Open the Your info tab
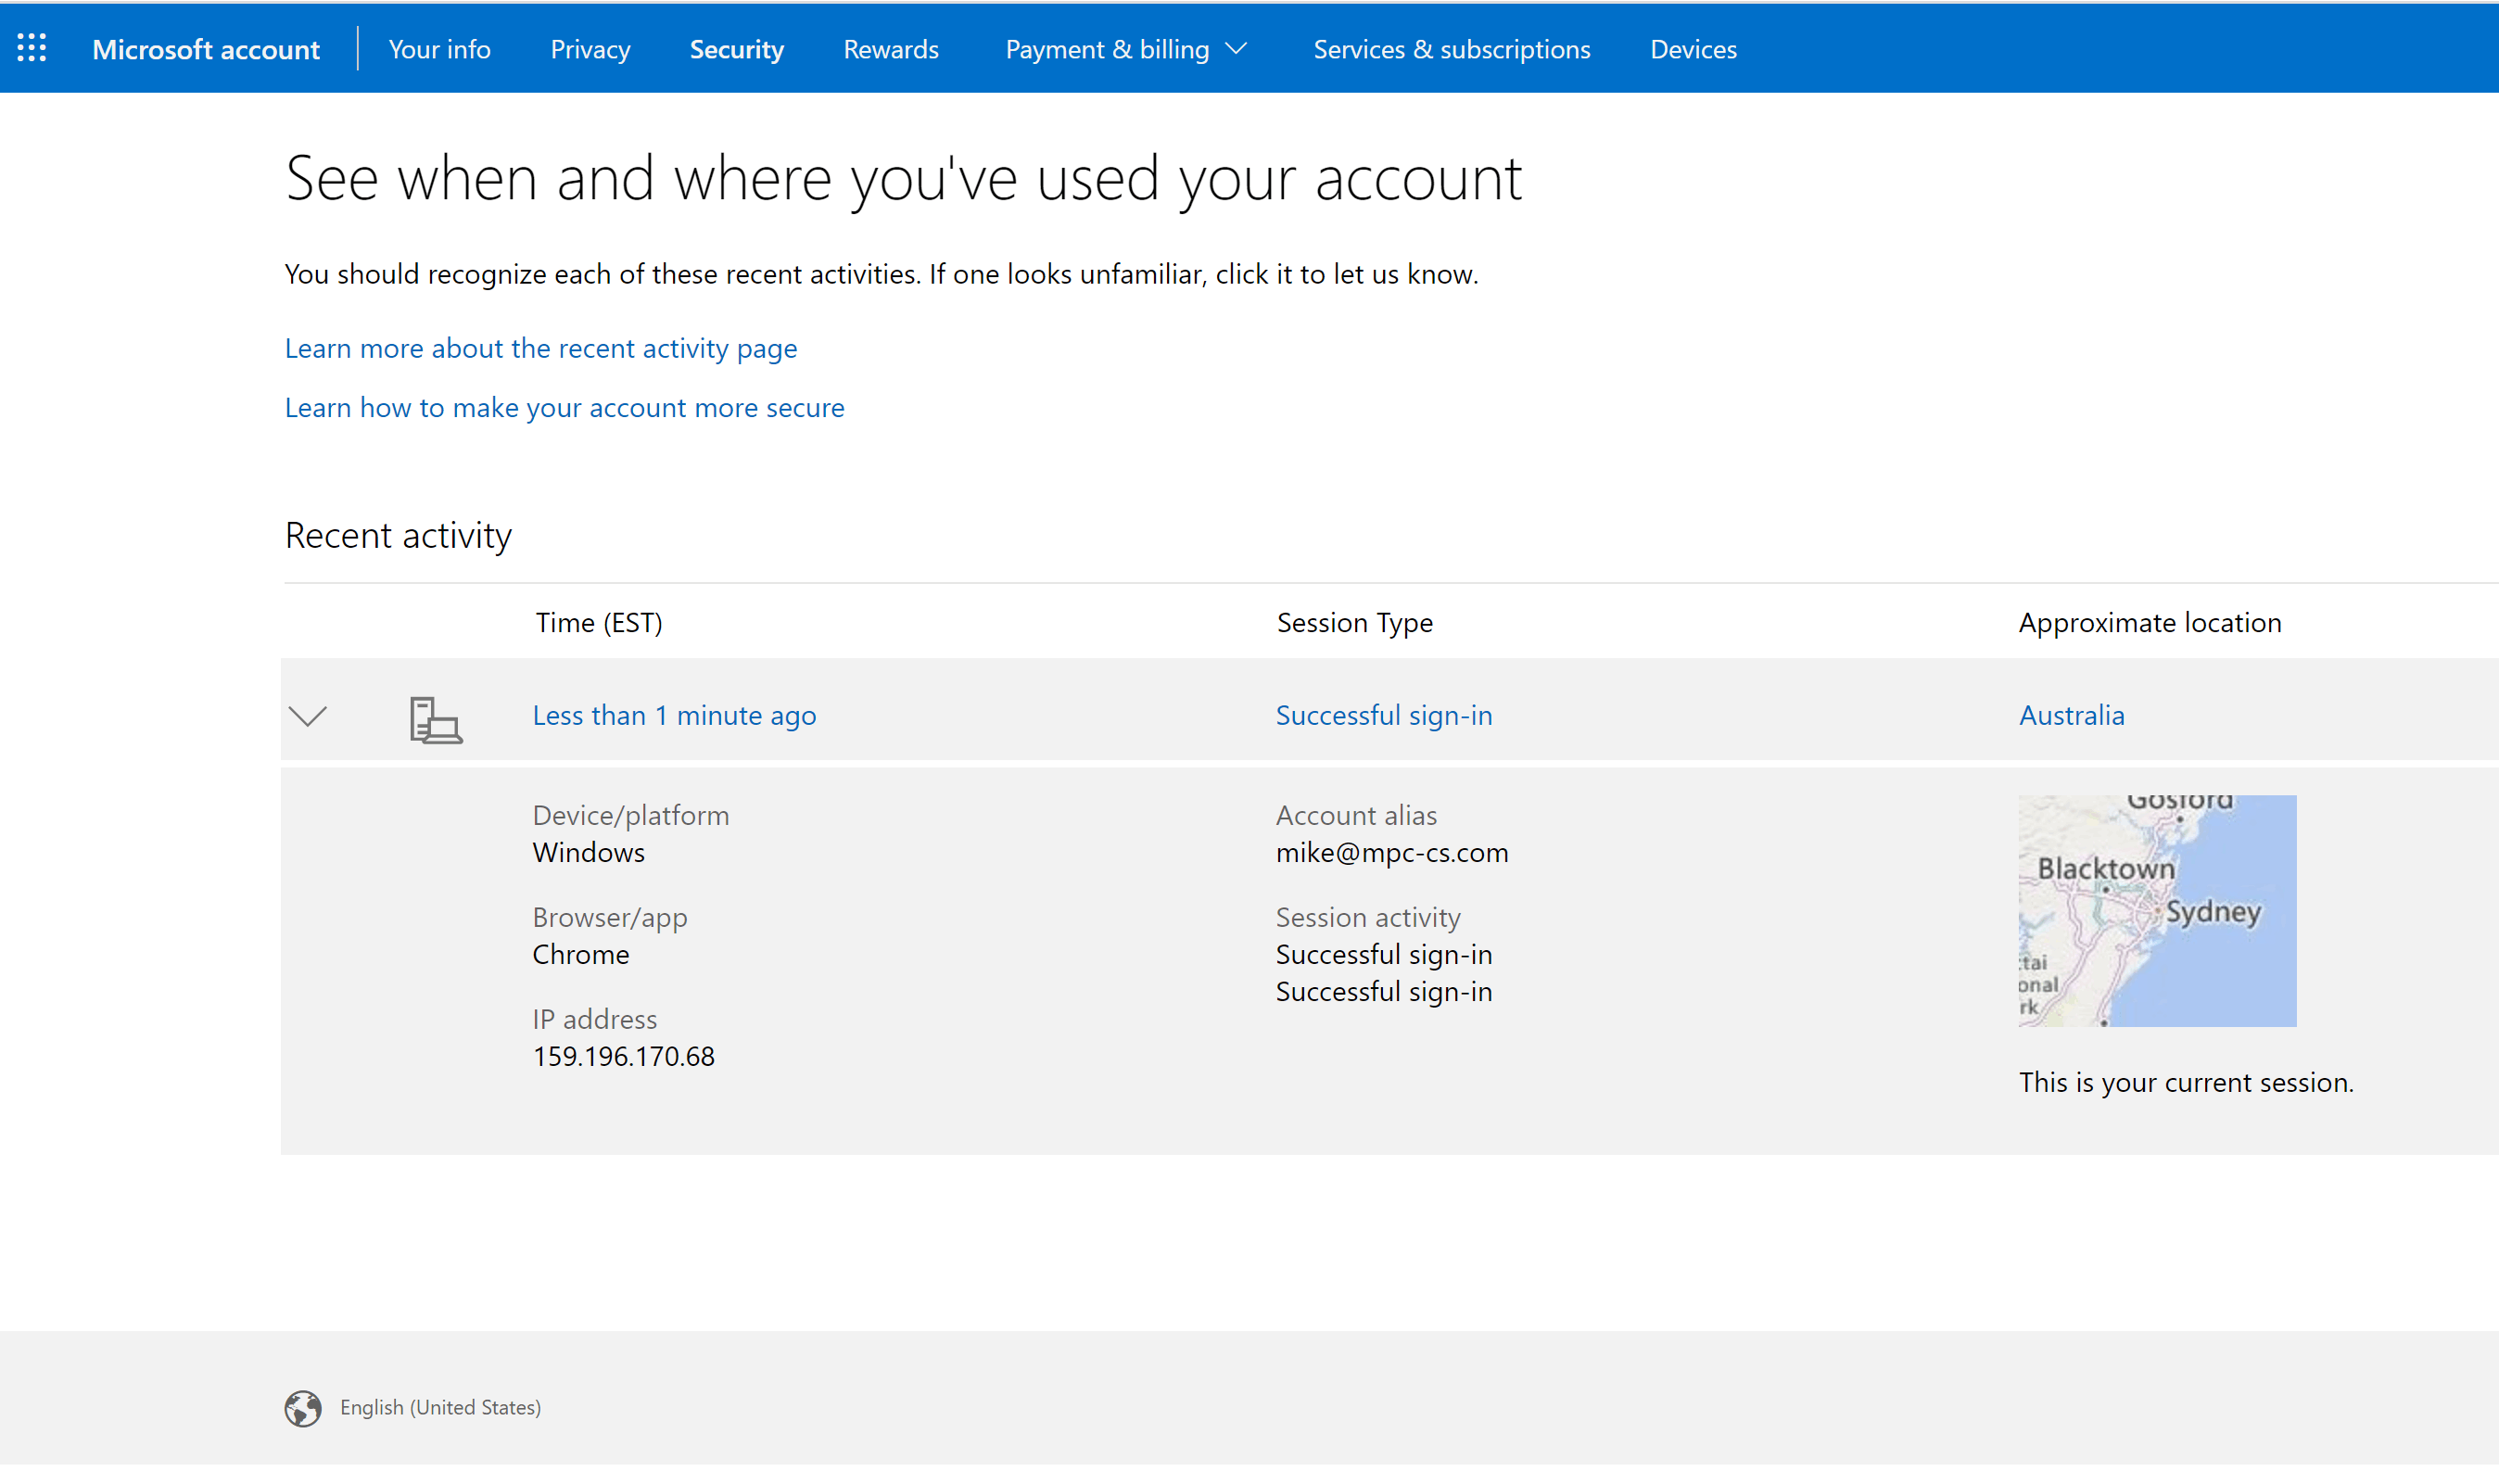2499x1484 pixels. pyautogui.click(x=439, y=49)
